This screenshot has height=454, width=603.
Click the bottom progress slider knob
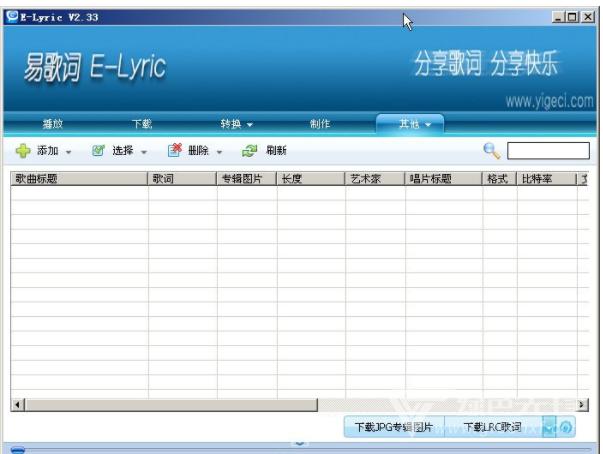point(18,449)
